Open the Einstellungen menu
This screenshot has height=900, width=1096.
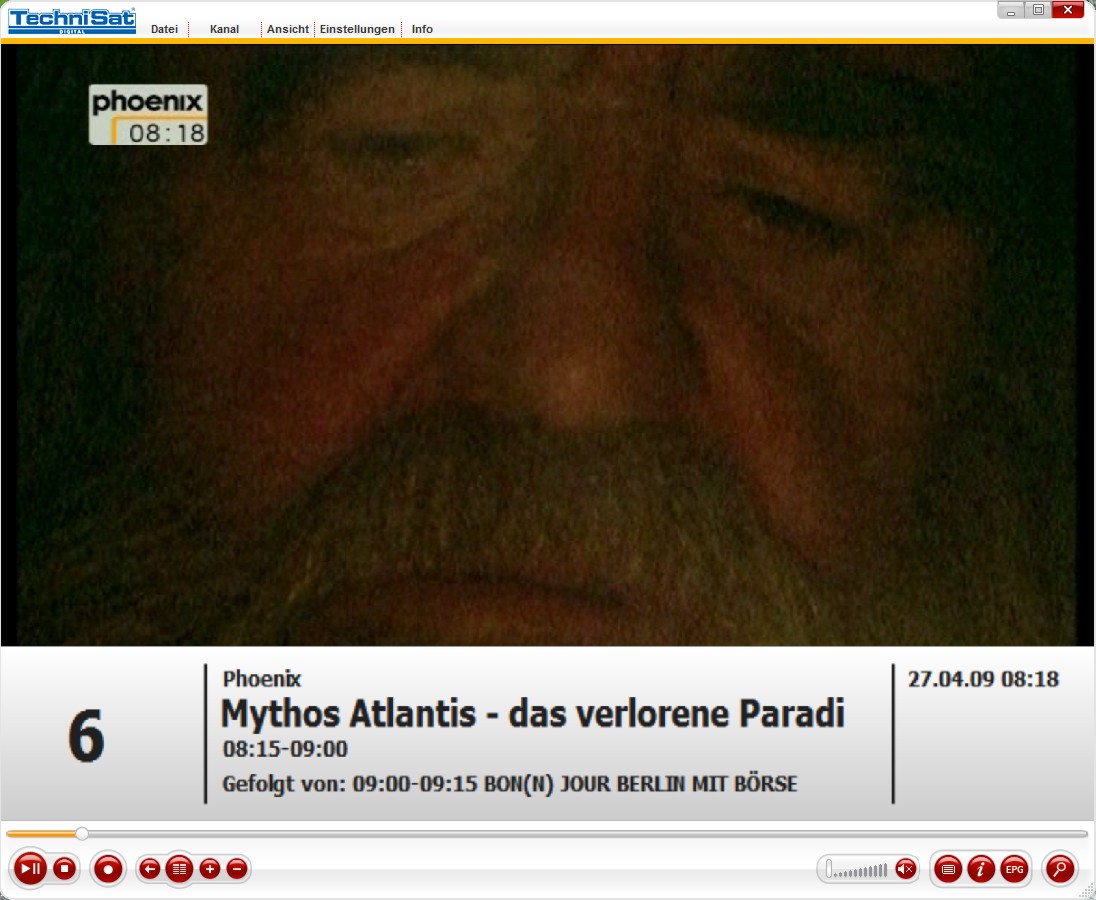[x=357, y=29]
